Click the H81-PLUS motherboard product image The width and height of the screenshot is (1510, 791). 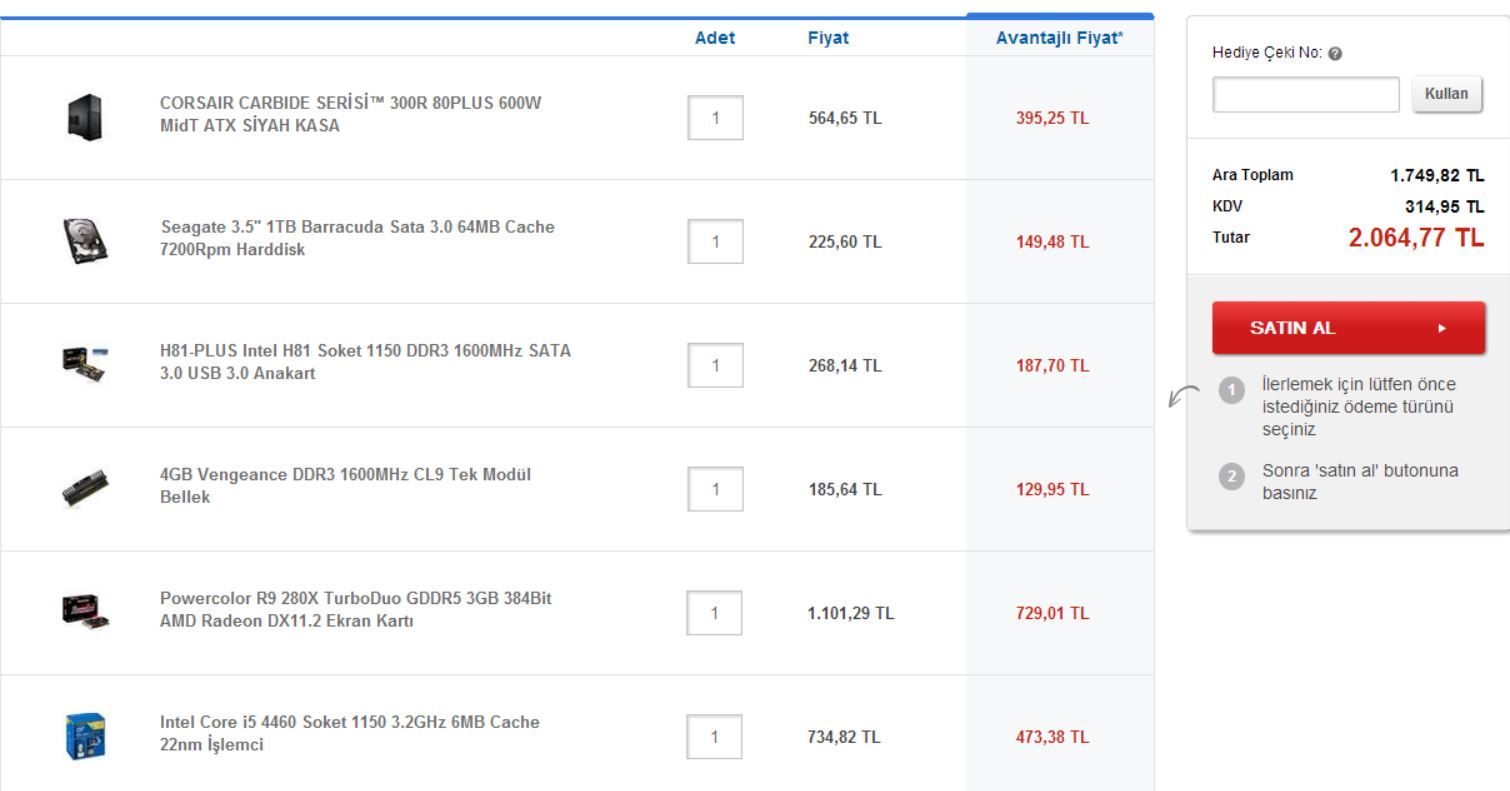click(85, 365)
